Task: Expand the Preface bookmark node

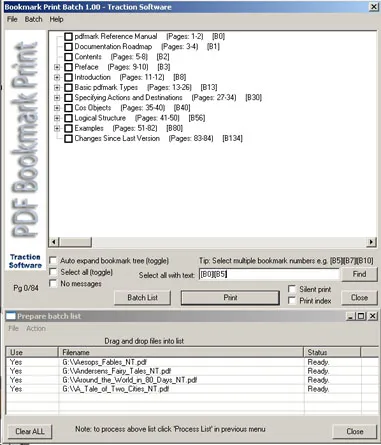Action: pyautogui.click(x=57, y=67)
